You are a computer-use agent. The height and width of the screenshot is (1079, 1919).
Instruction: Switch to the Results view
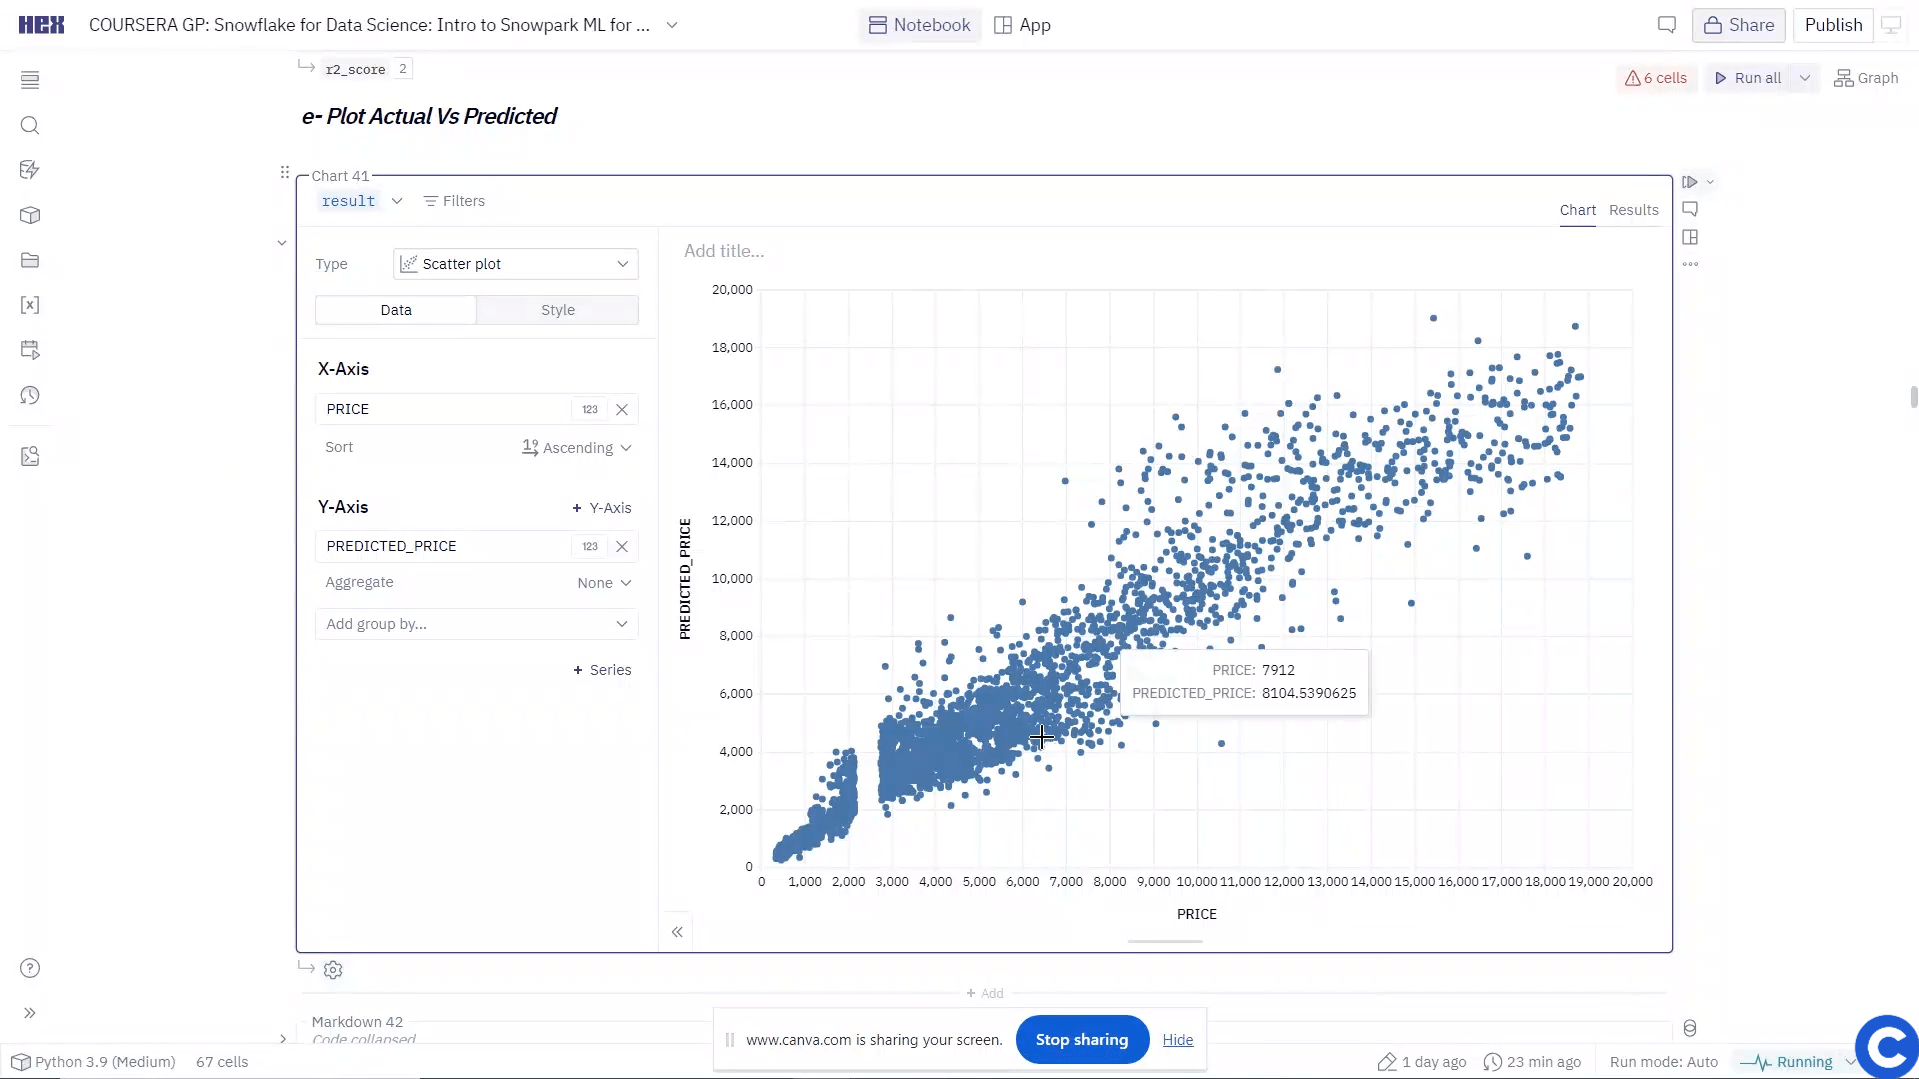[x=1634, y=210]
